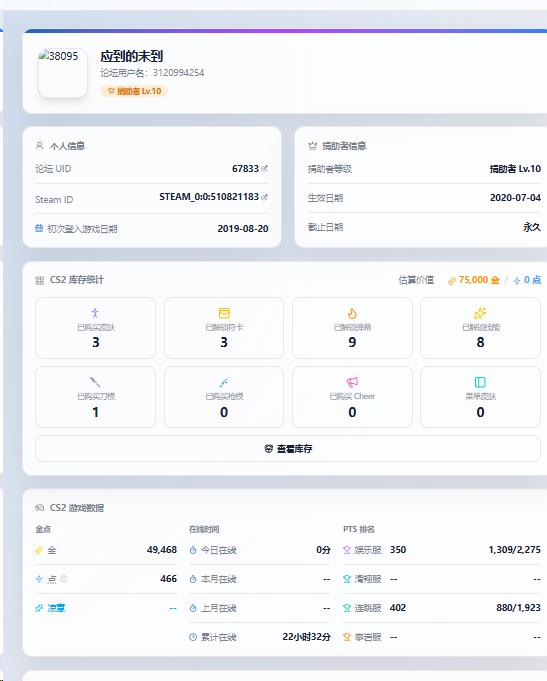
Task: Click the purchased skins figure icon
Action: tap(95, 313)
